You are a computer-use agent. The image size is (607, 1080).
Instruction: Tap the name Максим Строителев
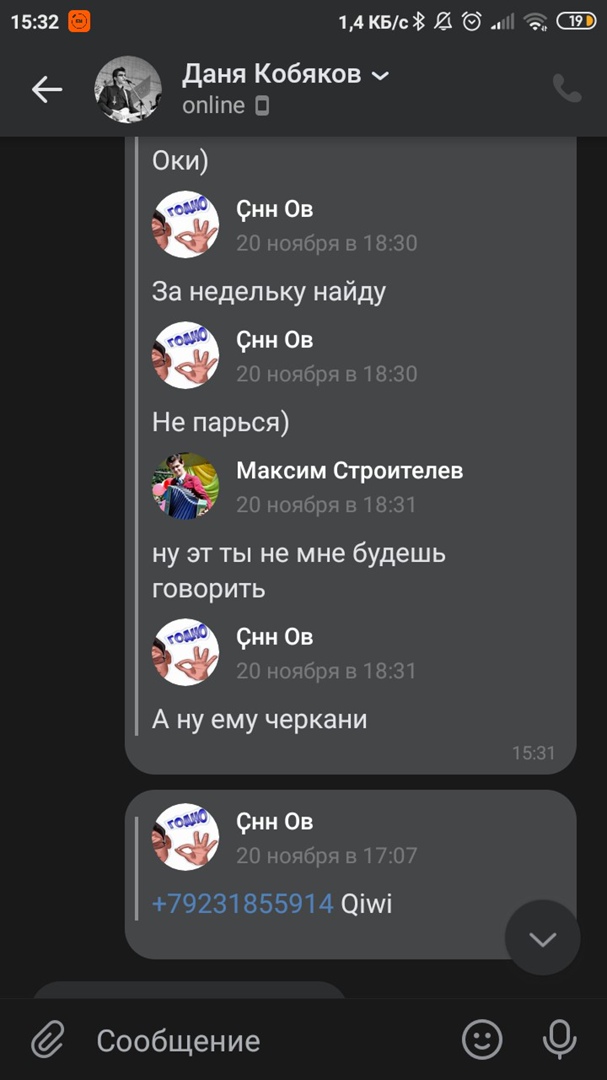point(349,470)
